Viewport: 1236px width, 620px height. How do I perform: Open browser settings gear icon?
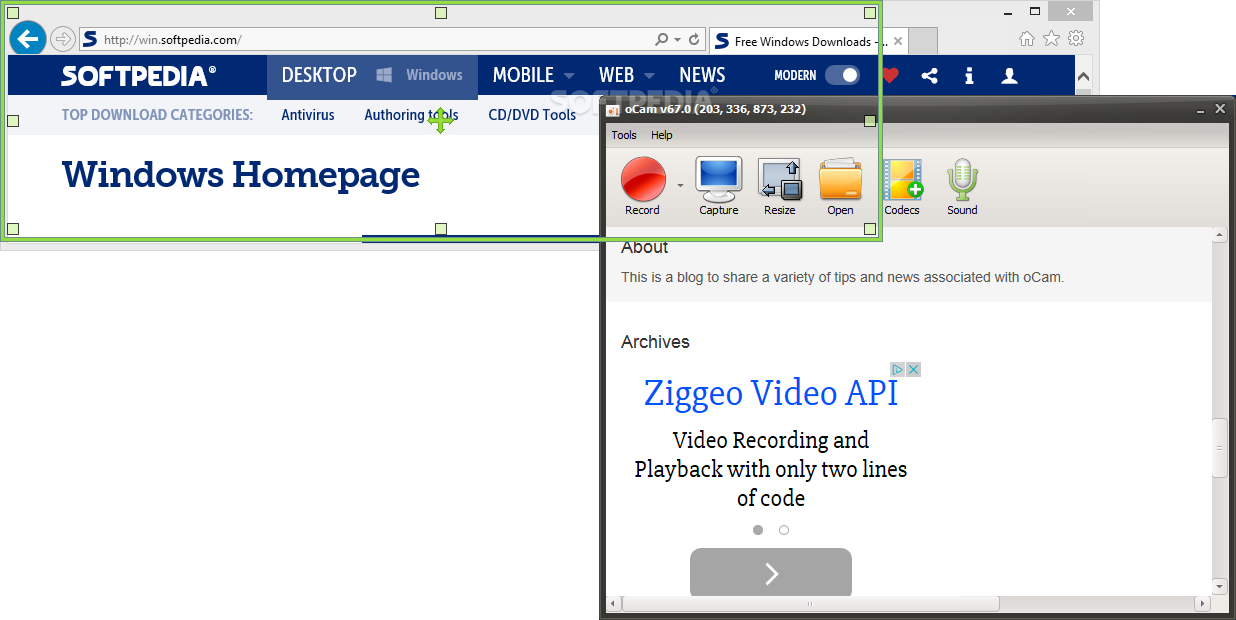coord(1076,39)
